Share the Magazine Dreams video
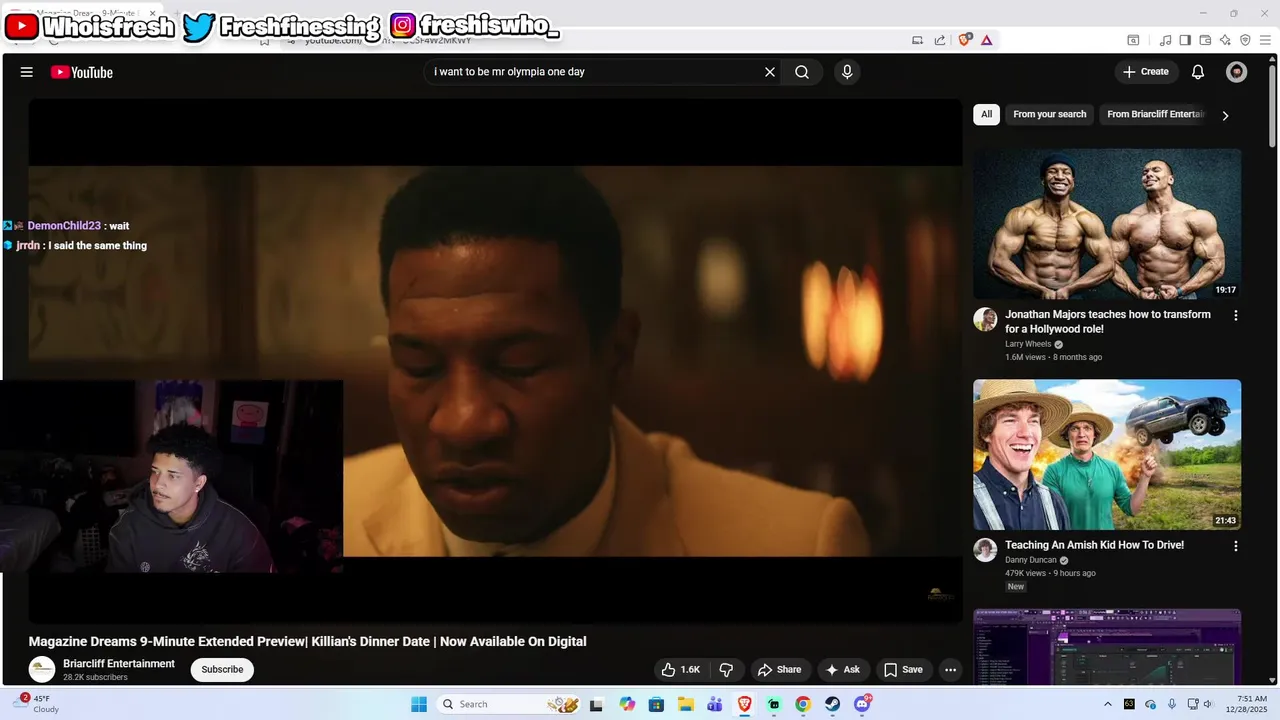Viewport: 1280px width, 720px height. pos(779,670)
